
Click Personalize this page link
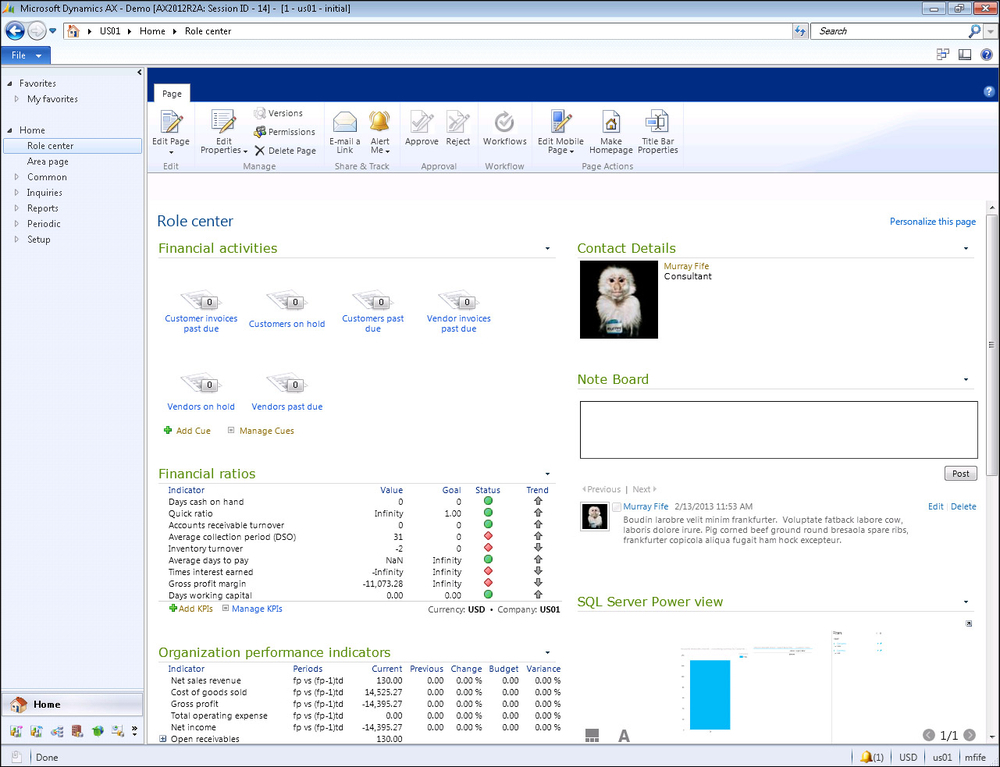932,222
